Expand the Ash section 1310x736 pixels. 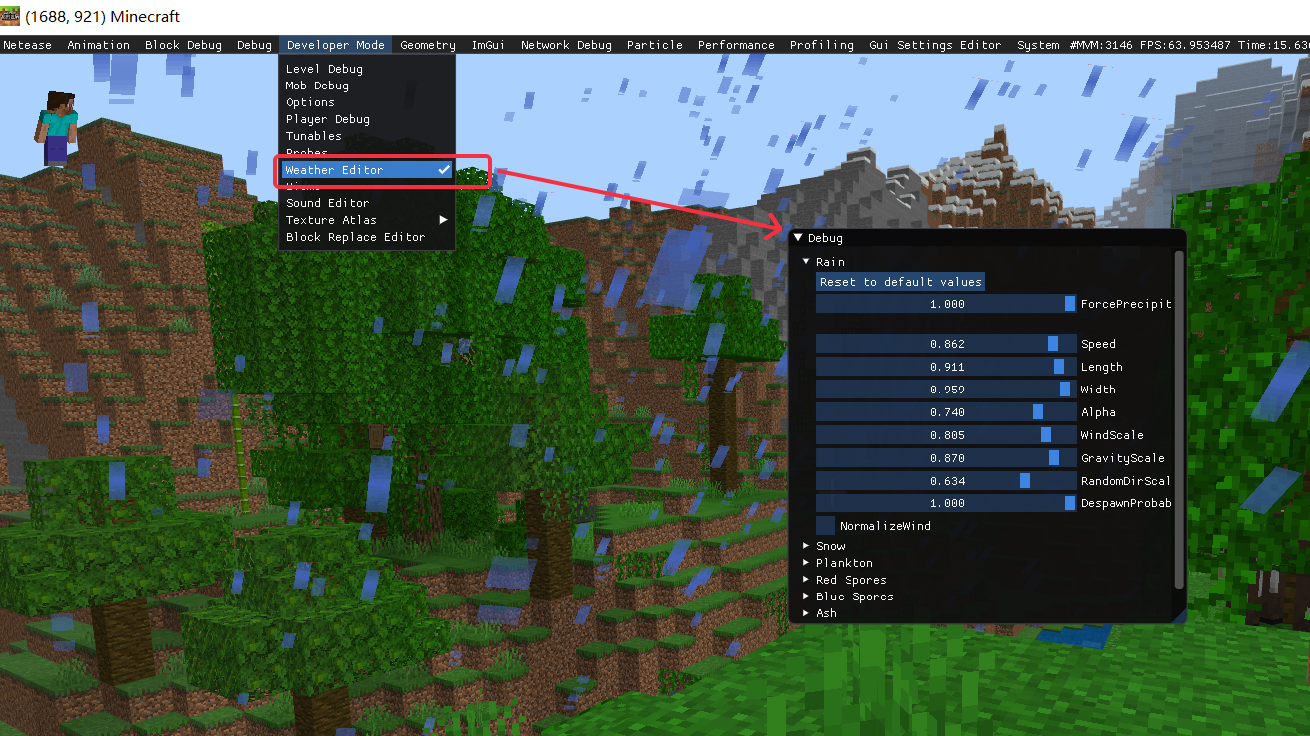click(x=806, y=613)
